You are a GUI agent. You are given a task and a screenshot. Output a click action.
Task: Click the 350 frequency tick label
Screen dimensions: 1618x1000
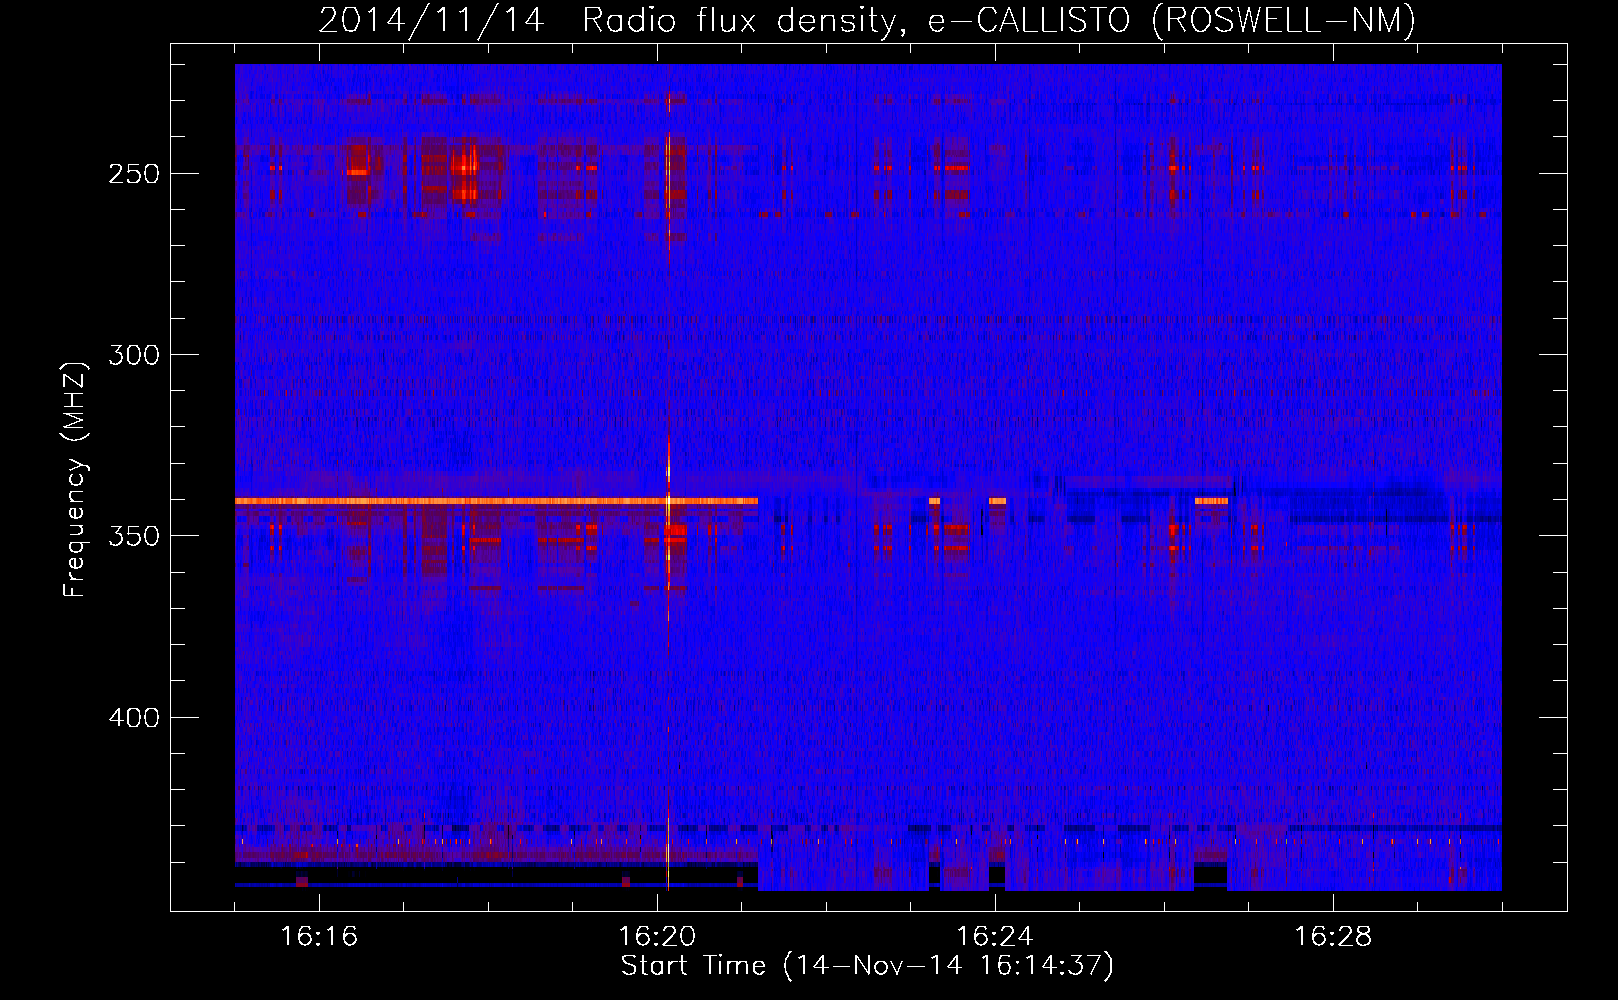pyautogui.click(x=134, y=536)
